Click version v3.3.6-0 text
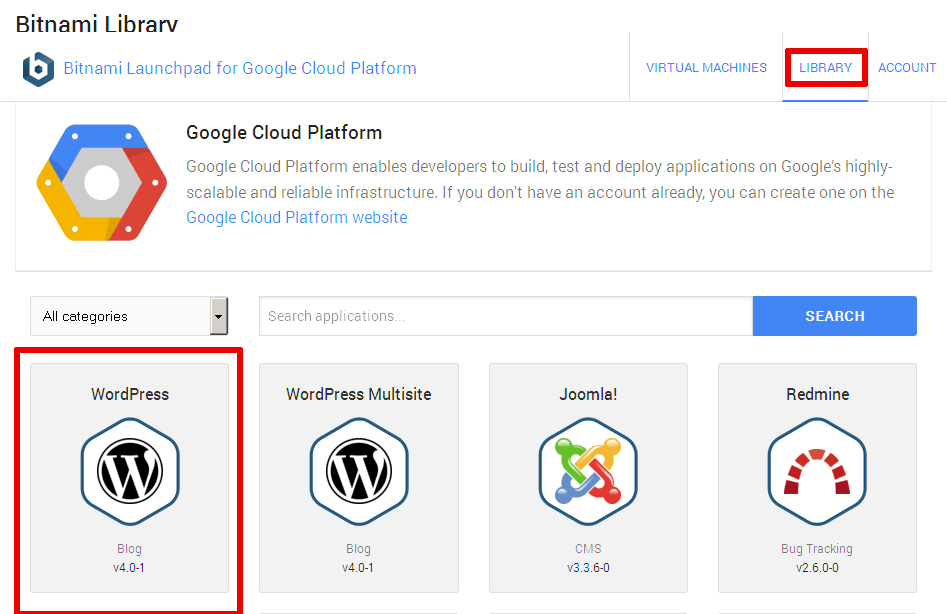 click(588, 568)
